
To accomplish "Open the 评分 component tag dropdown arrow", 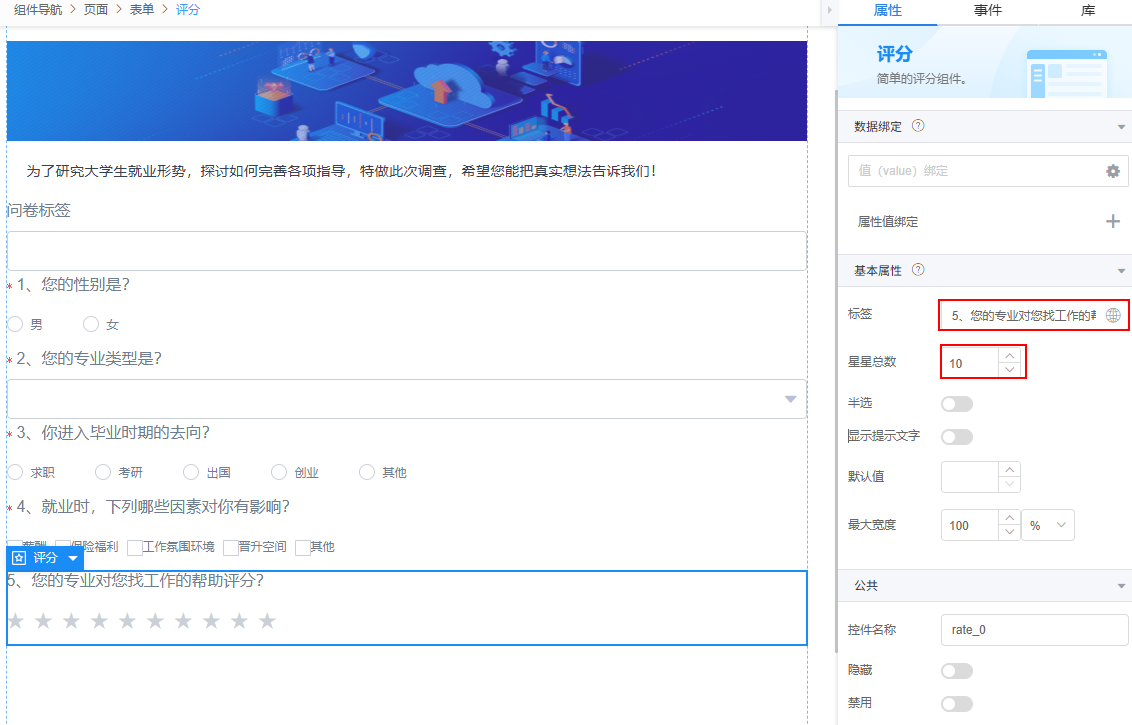I will (73, 558).
